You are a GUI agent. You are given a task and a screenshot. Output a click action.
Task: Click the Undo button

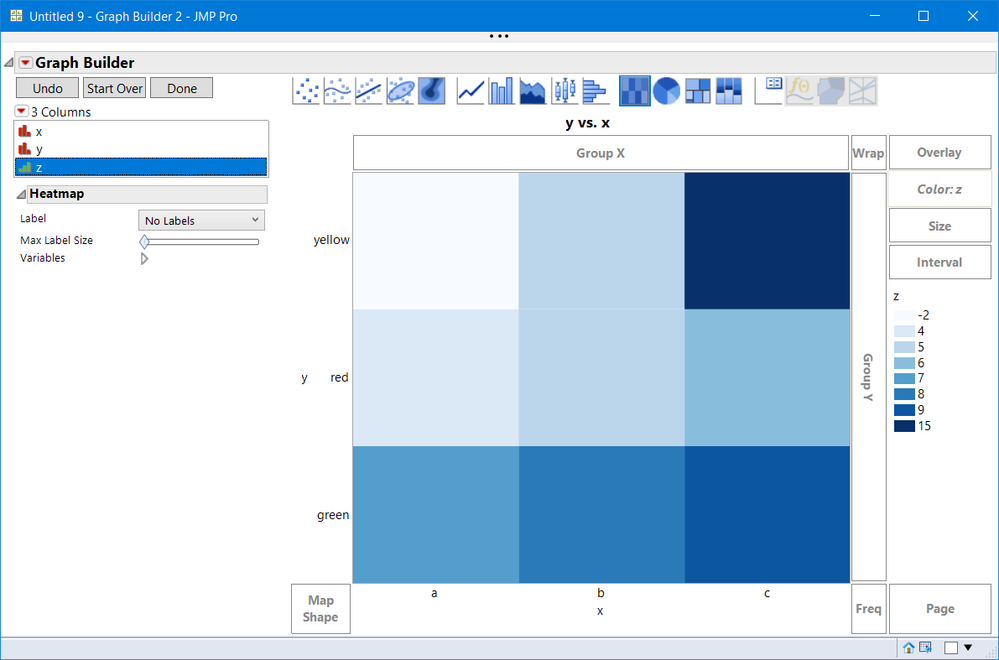(47, 88)
